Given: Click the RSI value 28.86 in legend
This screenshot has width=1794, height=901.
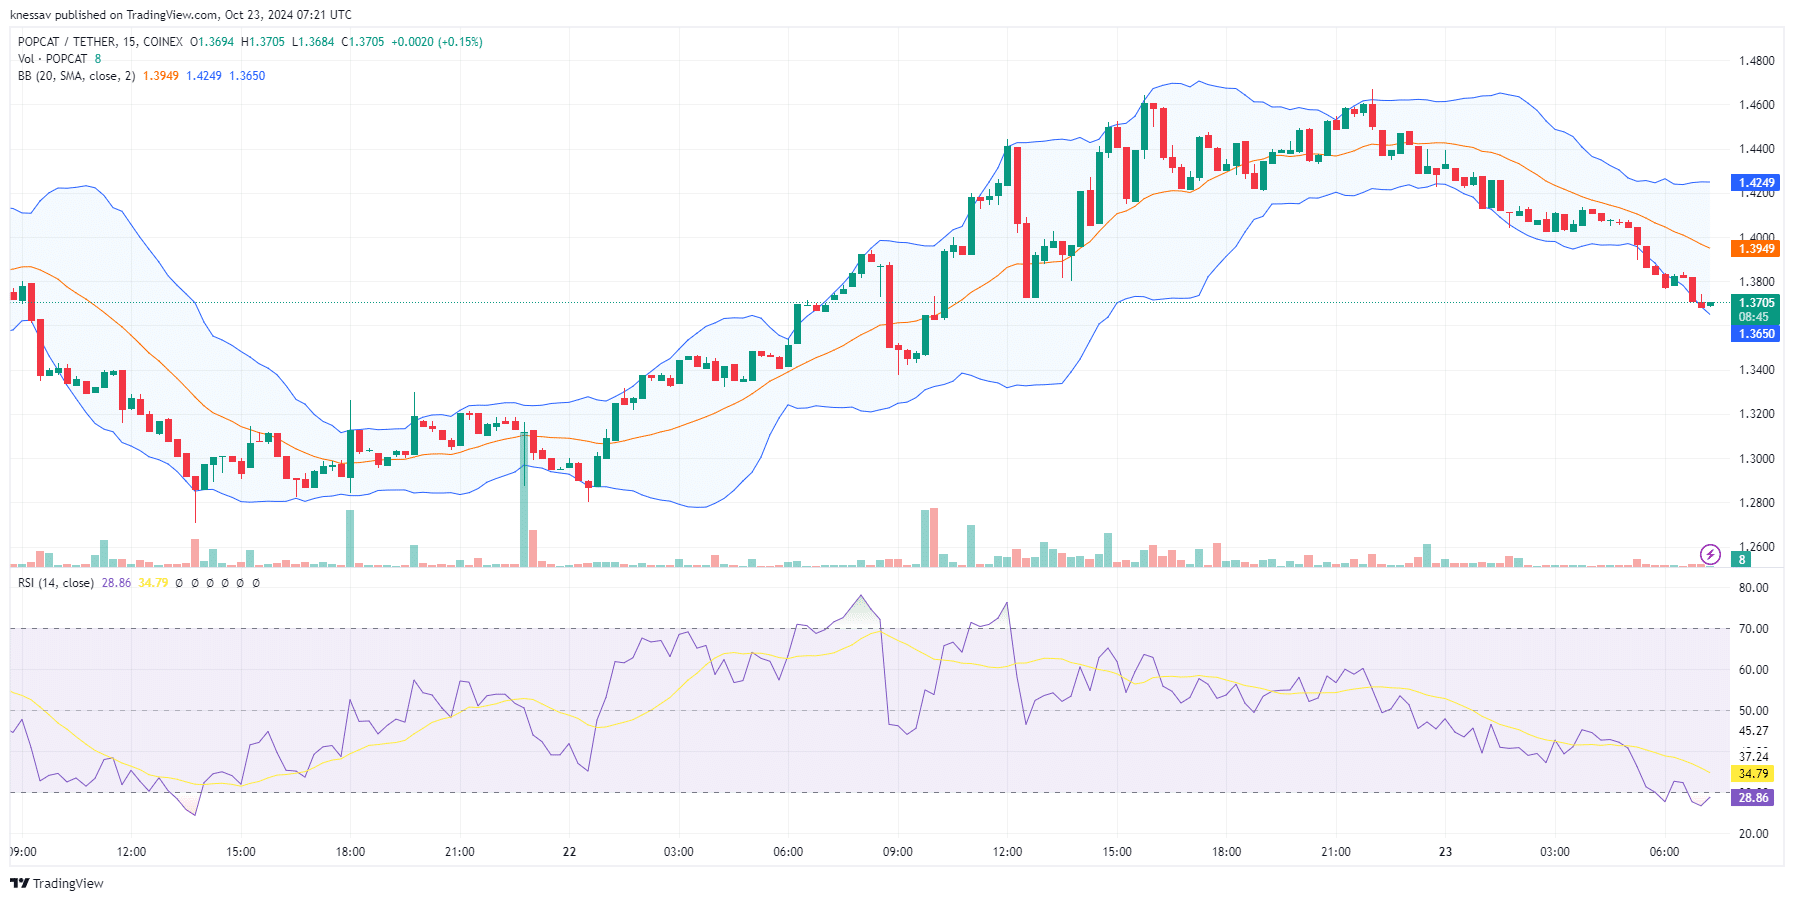Looking at the screenshot, I should coord(116,583).
